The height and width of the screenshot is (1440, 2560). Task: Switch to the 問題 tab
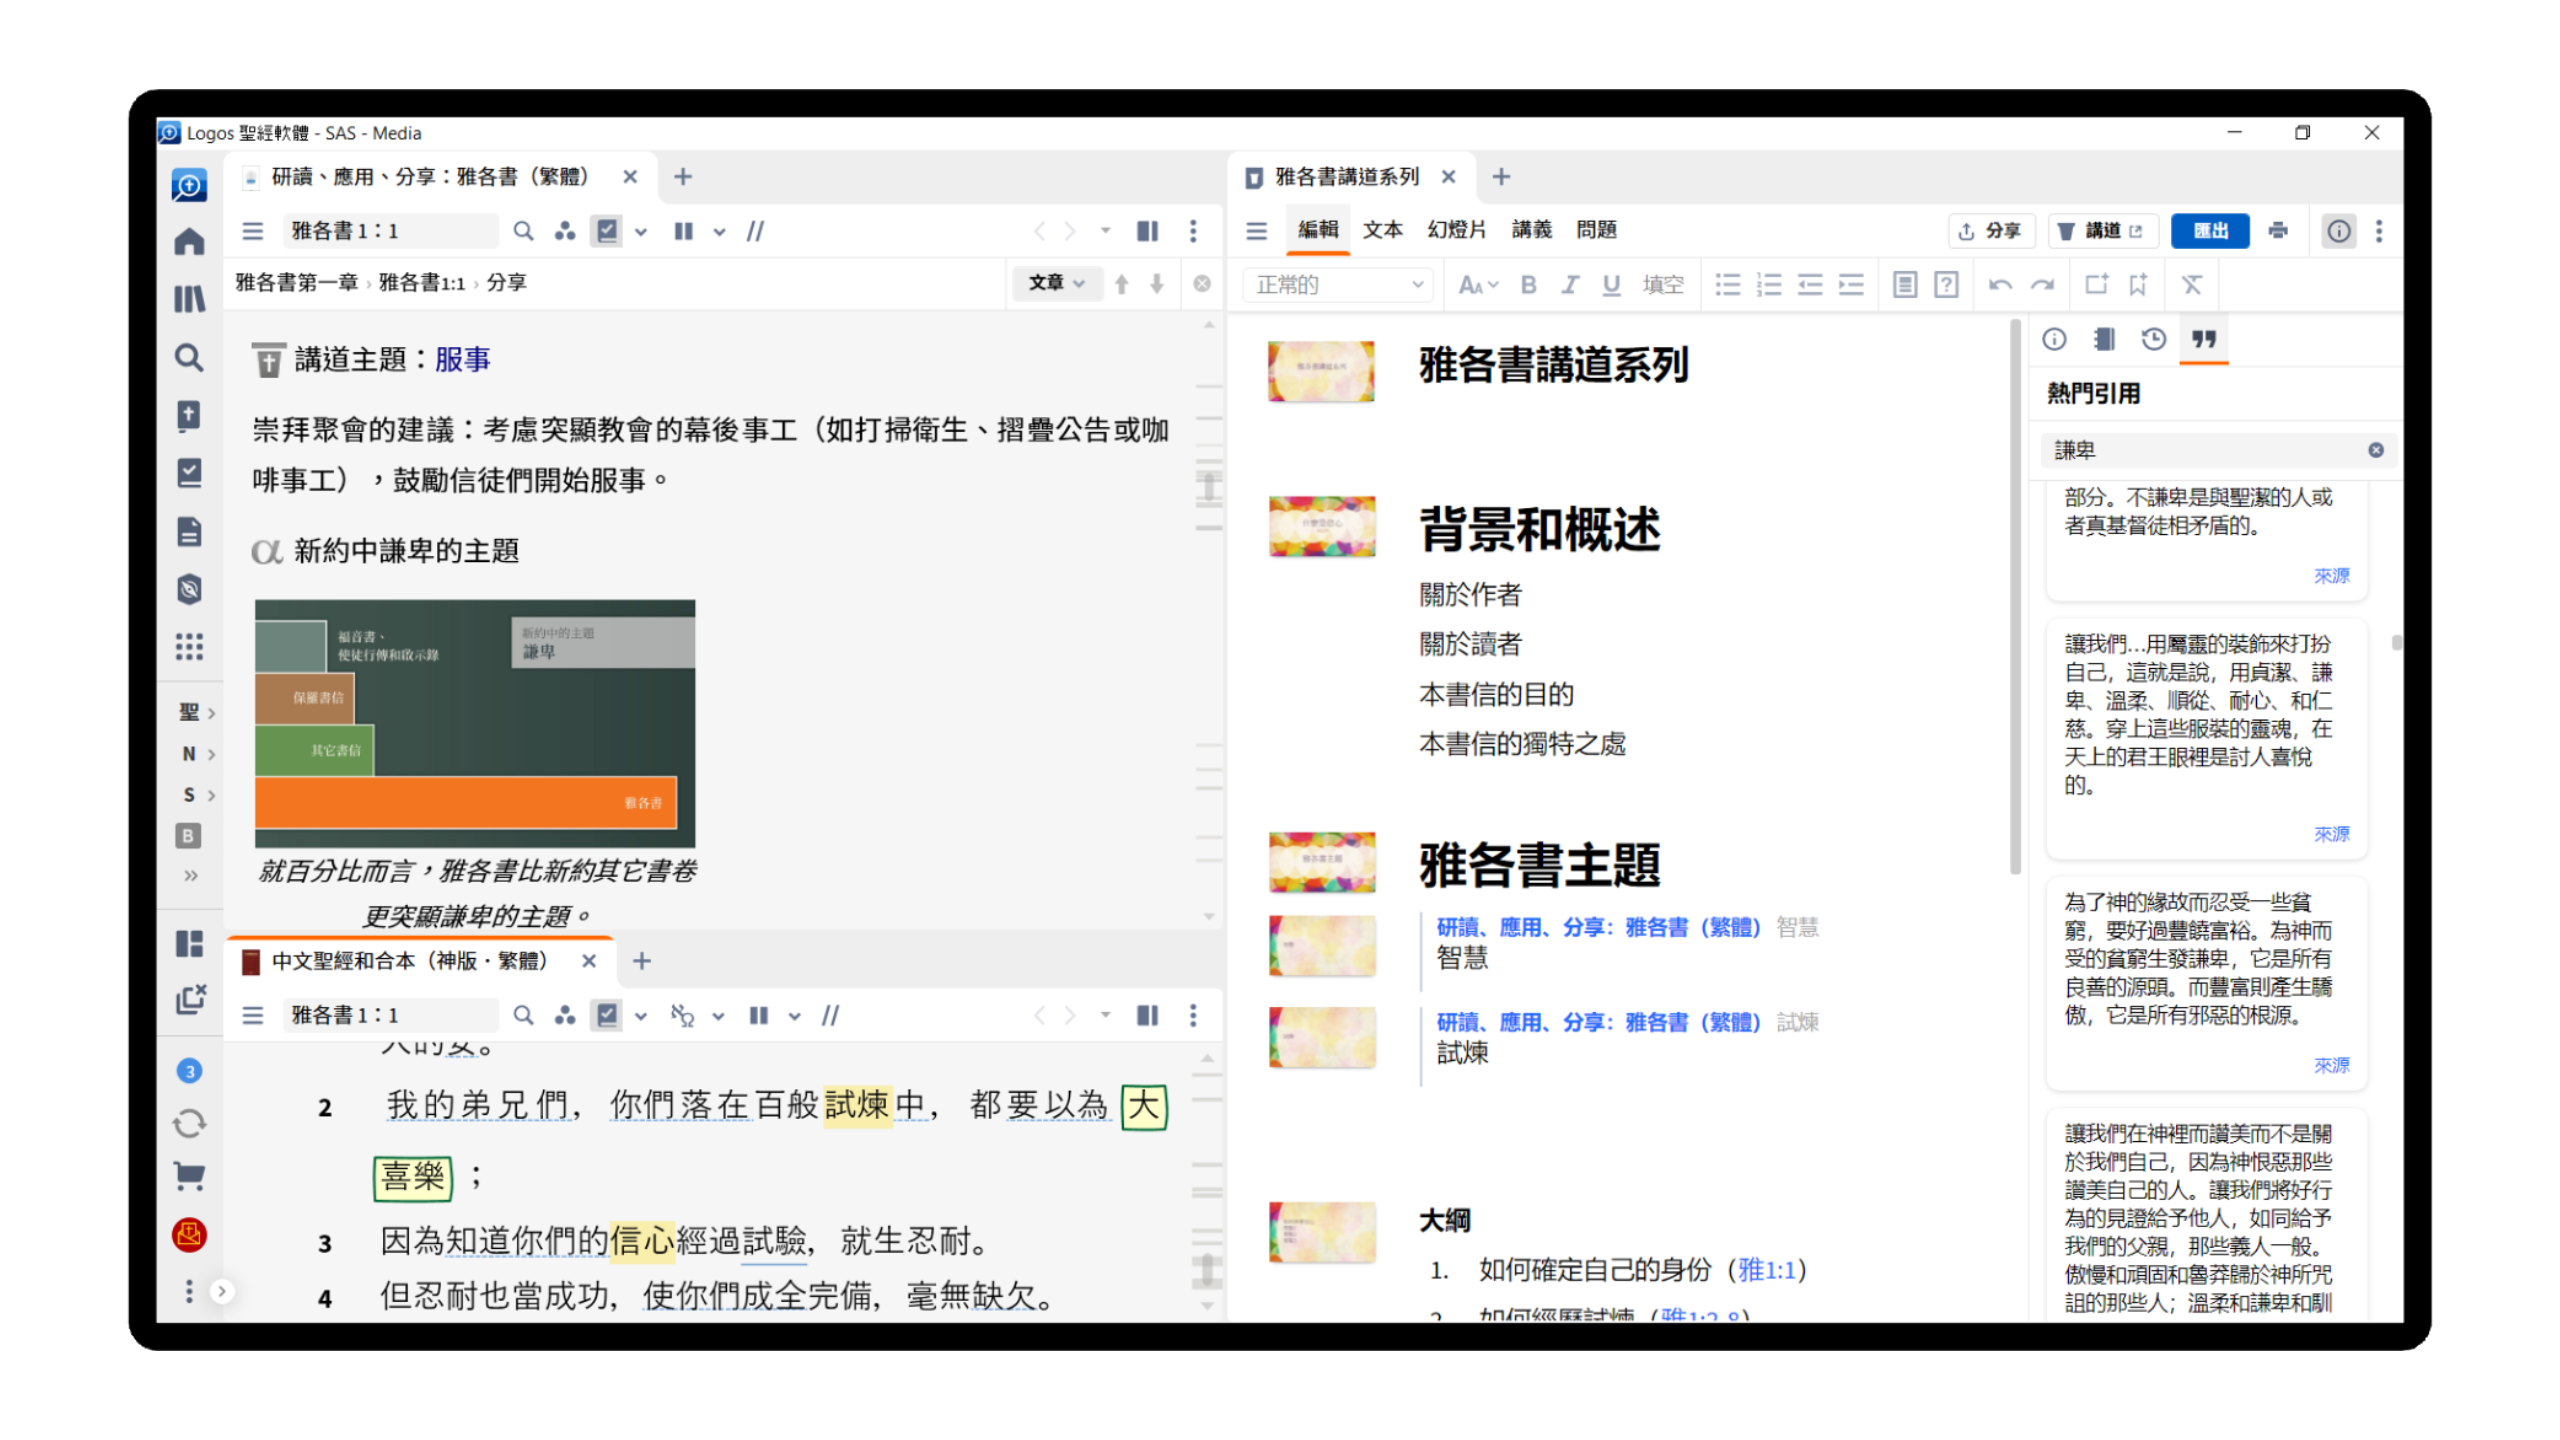[1596, 230]
